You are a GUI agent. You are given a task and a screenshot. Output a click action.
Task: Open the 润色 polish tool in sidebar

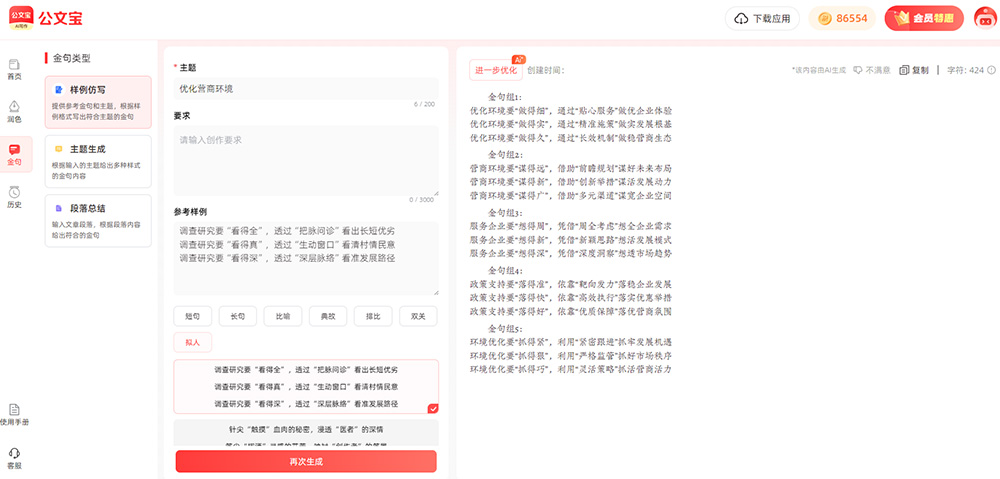14,110
